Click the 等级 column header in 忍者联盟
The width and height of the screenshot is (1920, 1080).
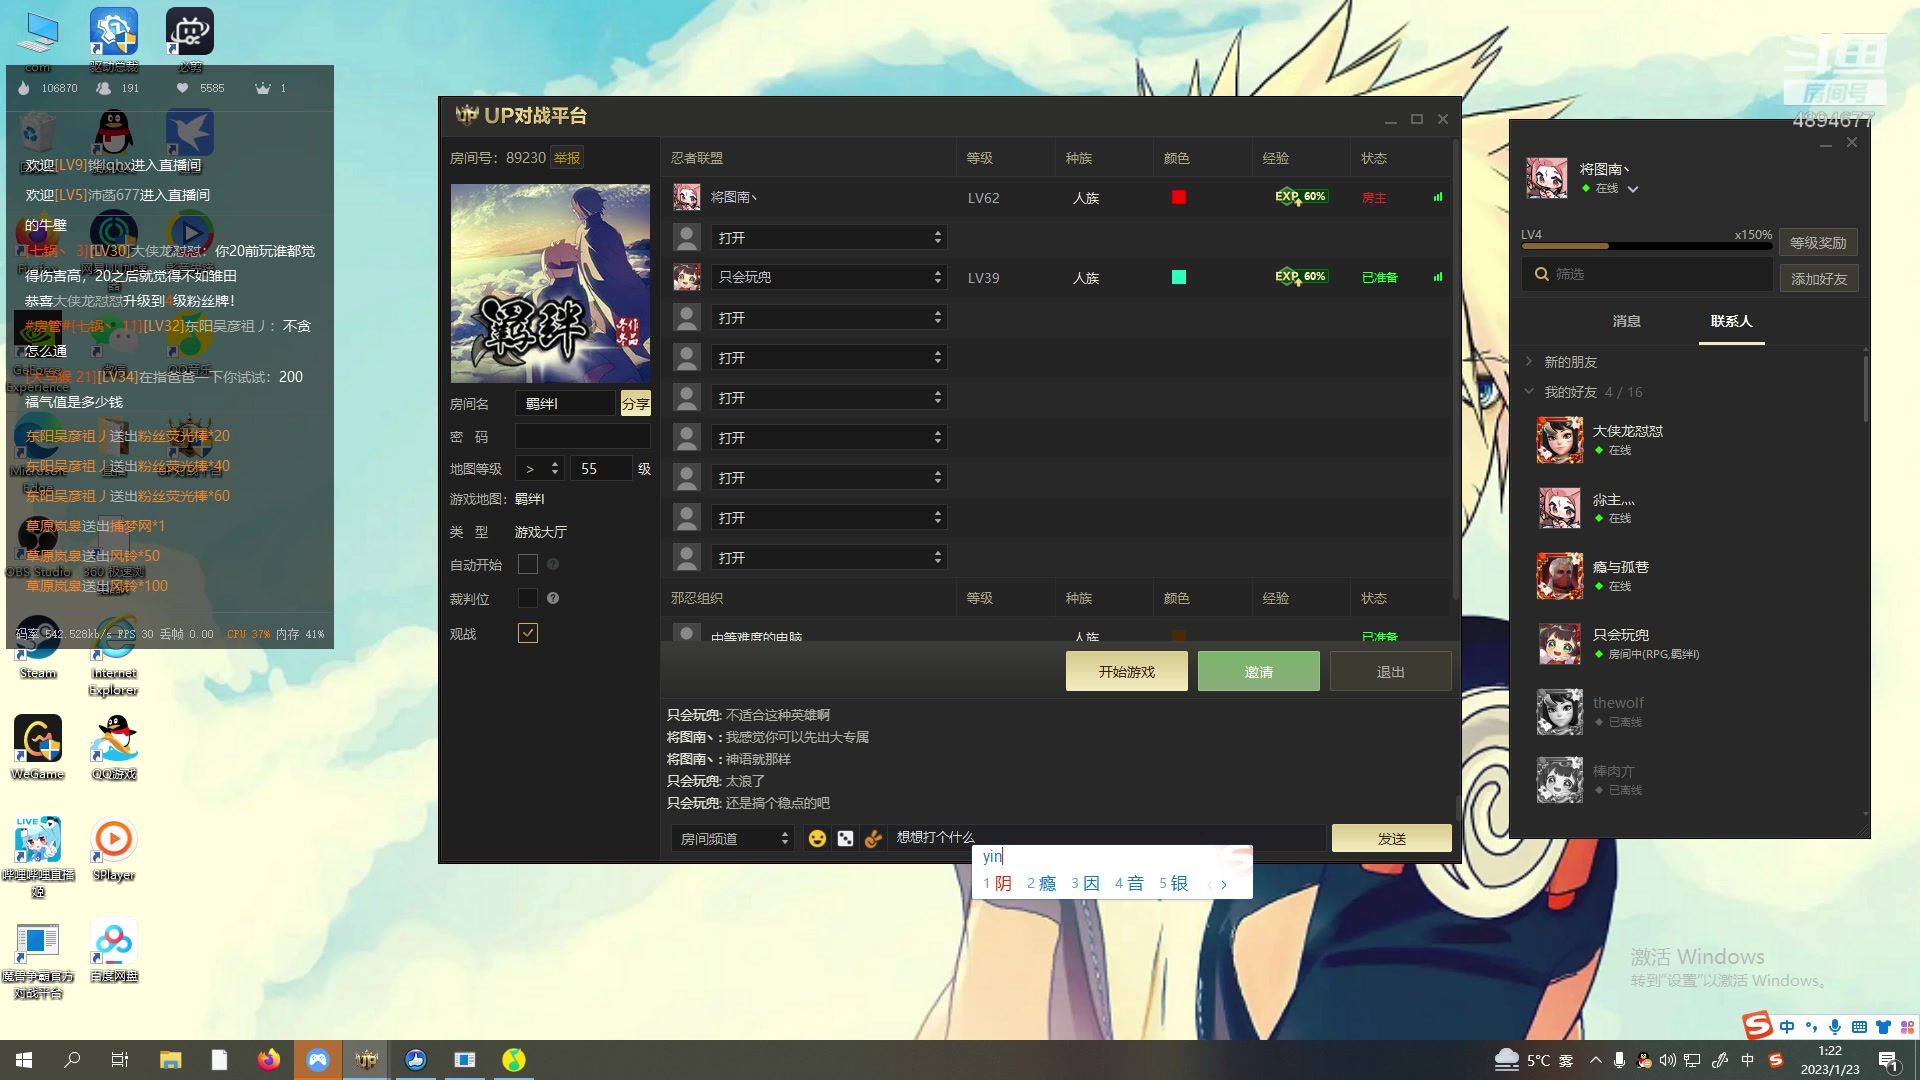(x=979, y=158)
